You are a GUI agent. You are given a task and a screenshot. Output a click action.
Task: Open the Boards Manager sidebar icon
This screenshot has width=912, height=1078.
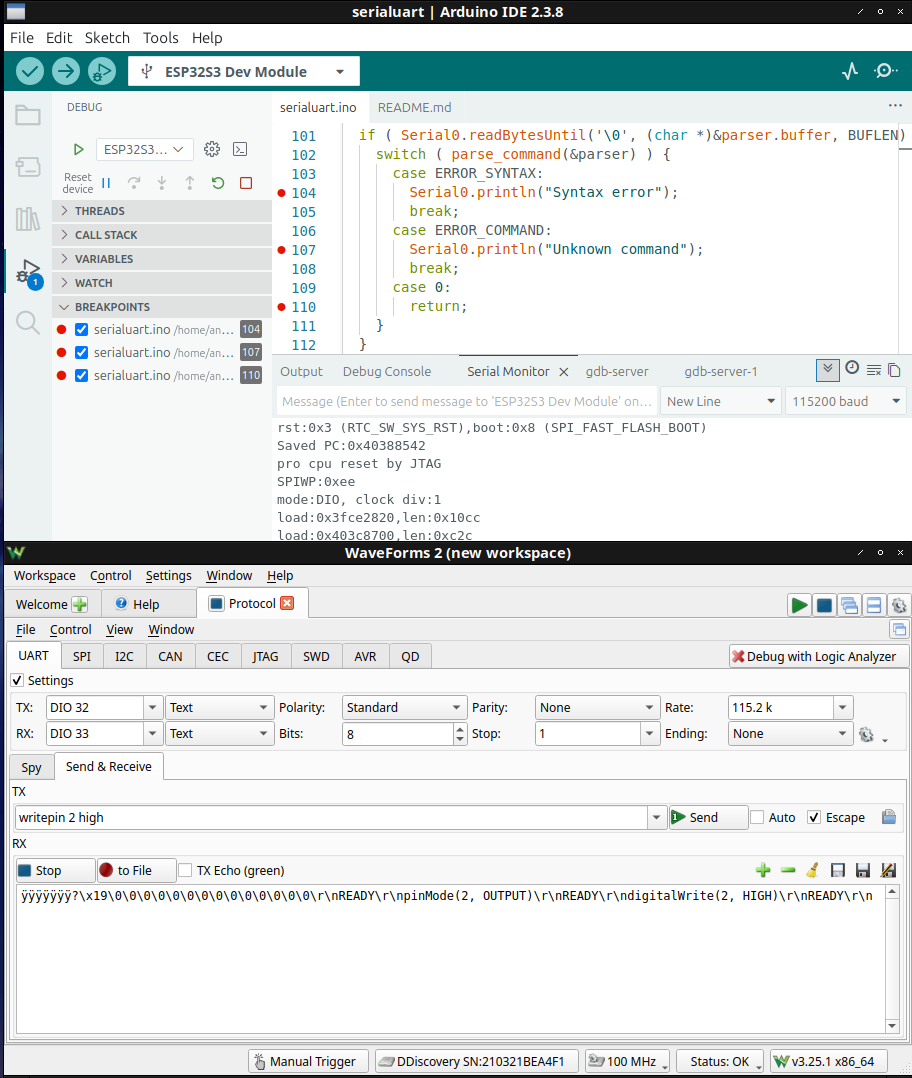click(x=27, y=166)
